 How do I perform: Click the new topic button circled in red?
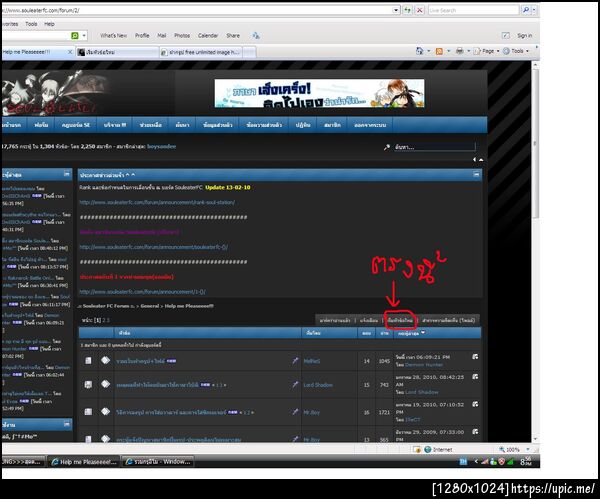click(x=400, y=320)
